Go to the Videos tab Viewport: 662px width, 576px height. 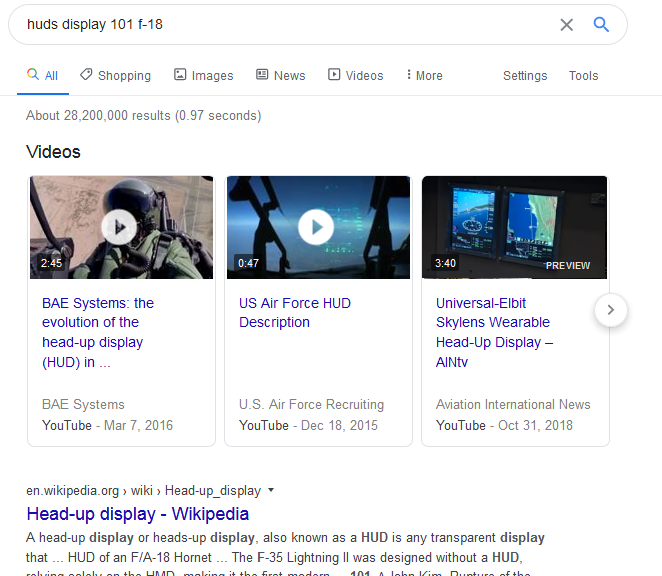click(x=355, y=75)
